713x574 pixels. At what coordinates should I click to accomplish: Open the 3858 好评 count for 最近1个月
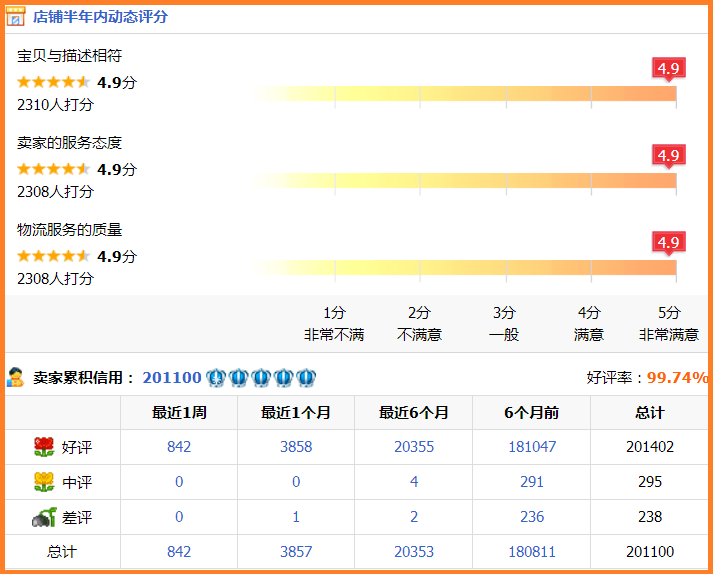(296, 447)
